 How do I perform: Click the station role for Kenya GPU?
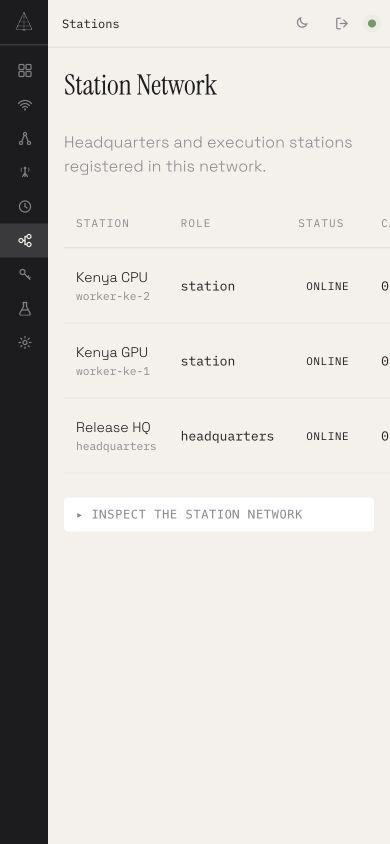click(x=208, y=361)
